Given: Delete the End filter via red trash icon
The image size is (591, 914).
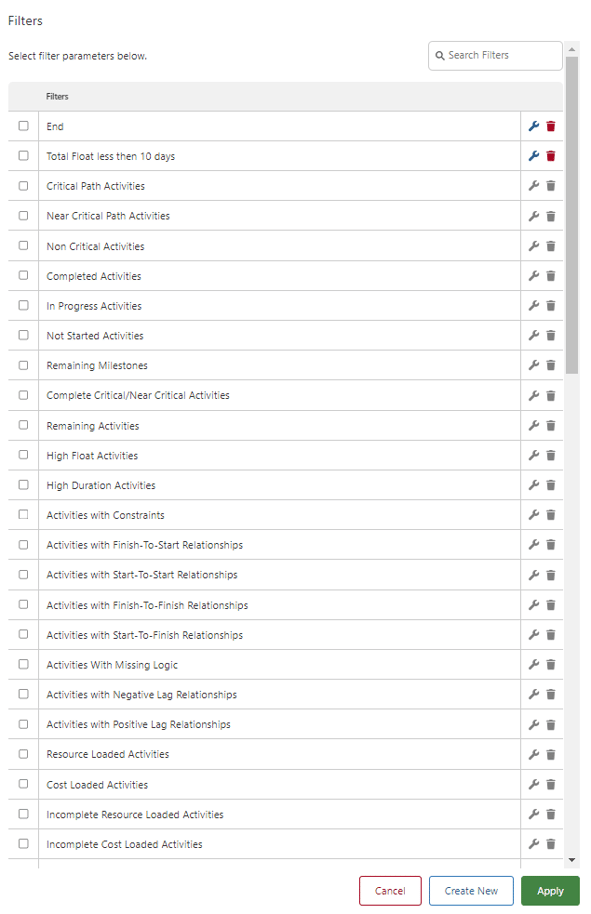Looking at the screenshot, I should click(x=551, y=126).
